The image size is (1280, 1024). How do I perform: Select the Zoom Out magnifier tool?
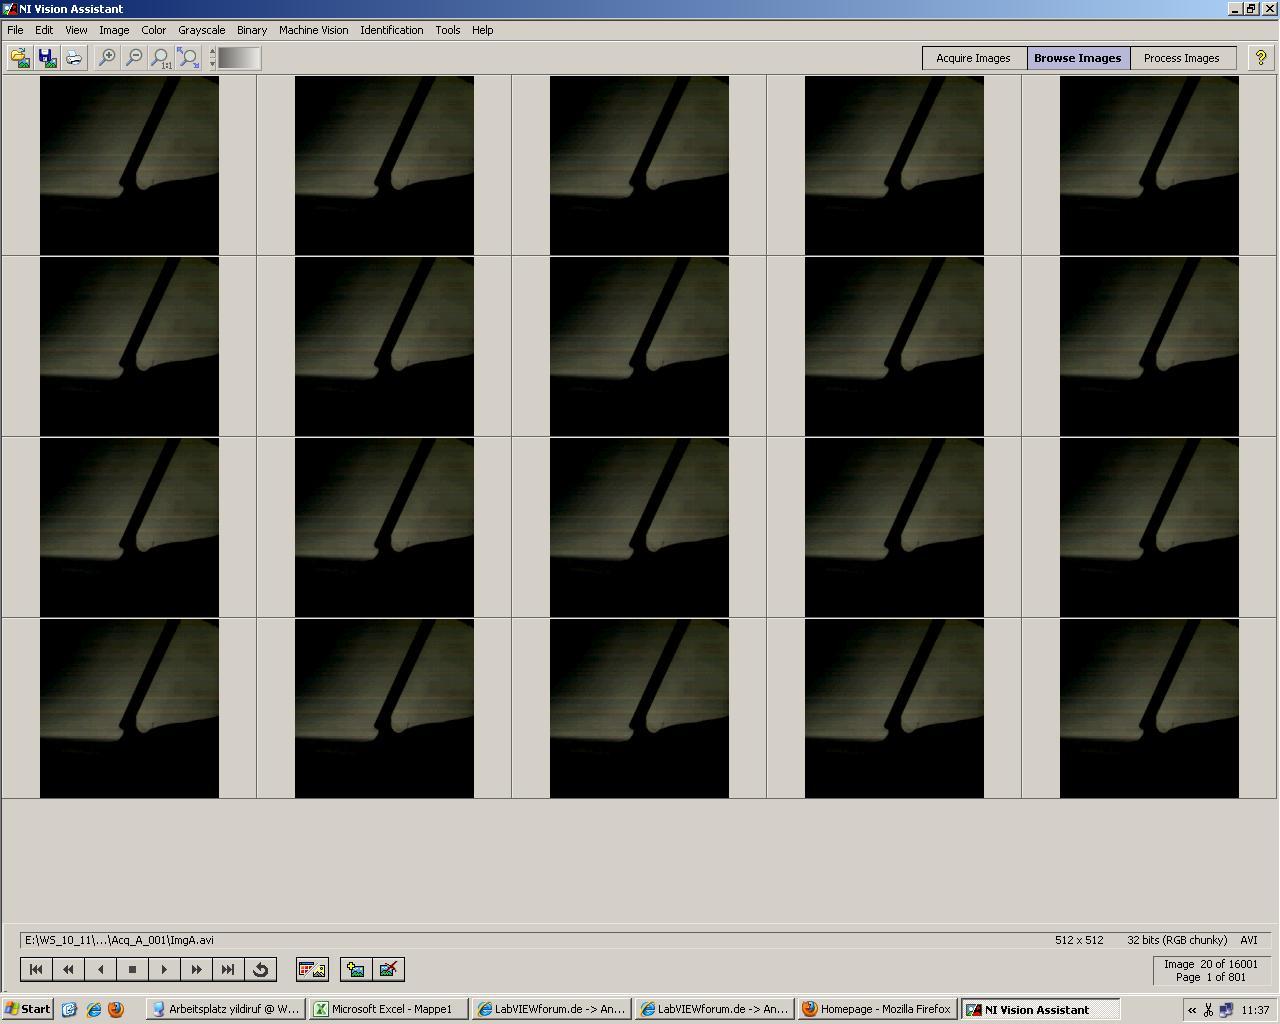(x=133, y=58)
